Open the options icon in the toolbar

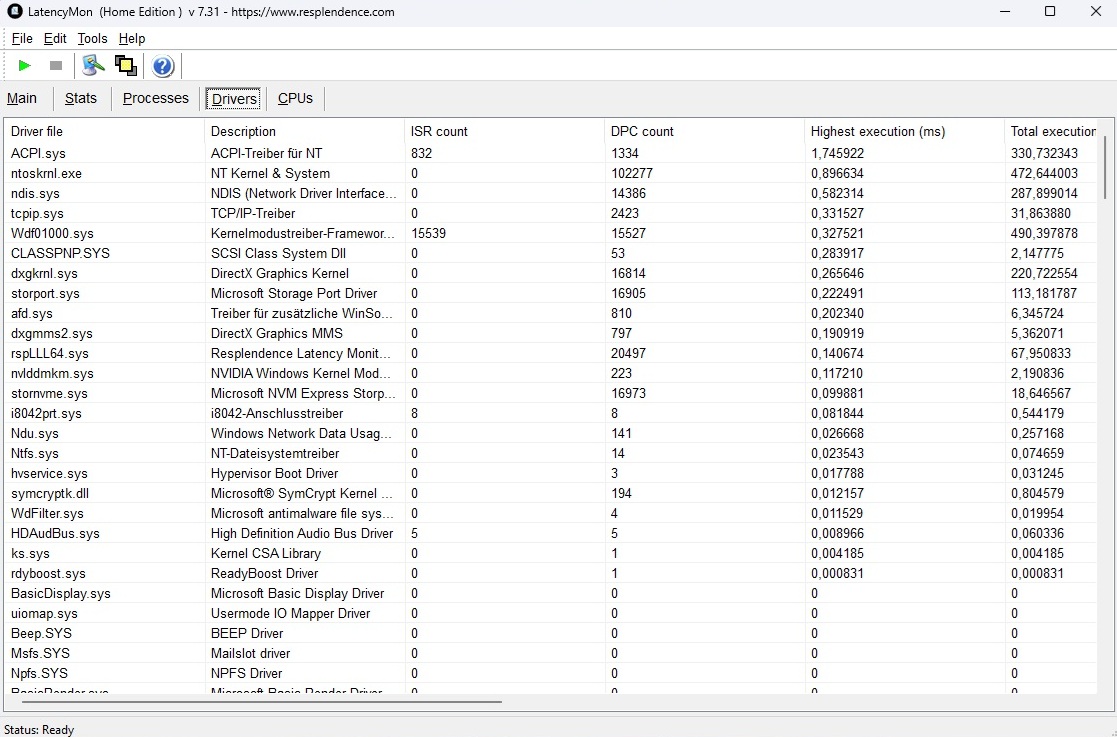click(94, 66)
